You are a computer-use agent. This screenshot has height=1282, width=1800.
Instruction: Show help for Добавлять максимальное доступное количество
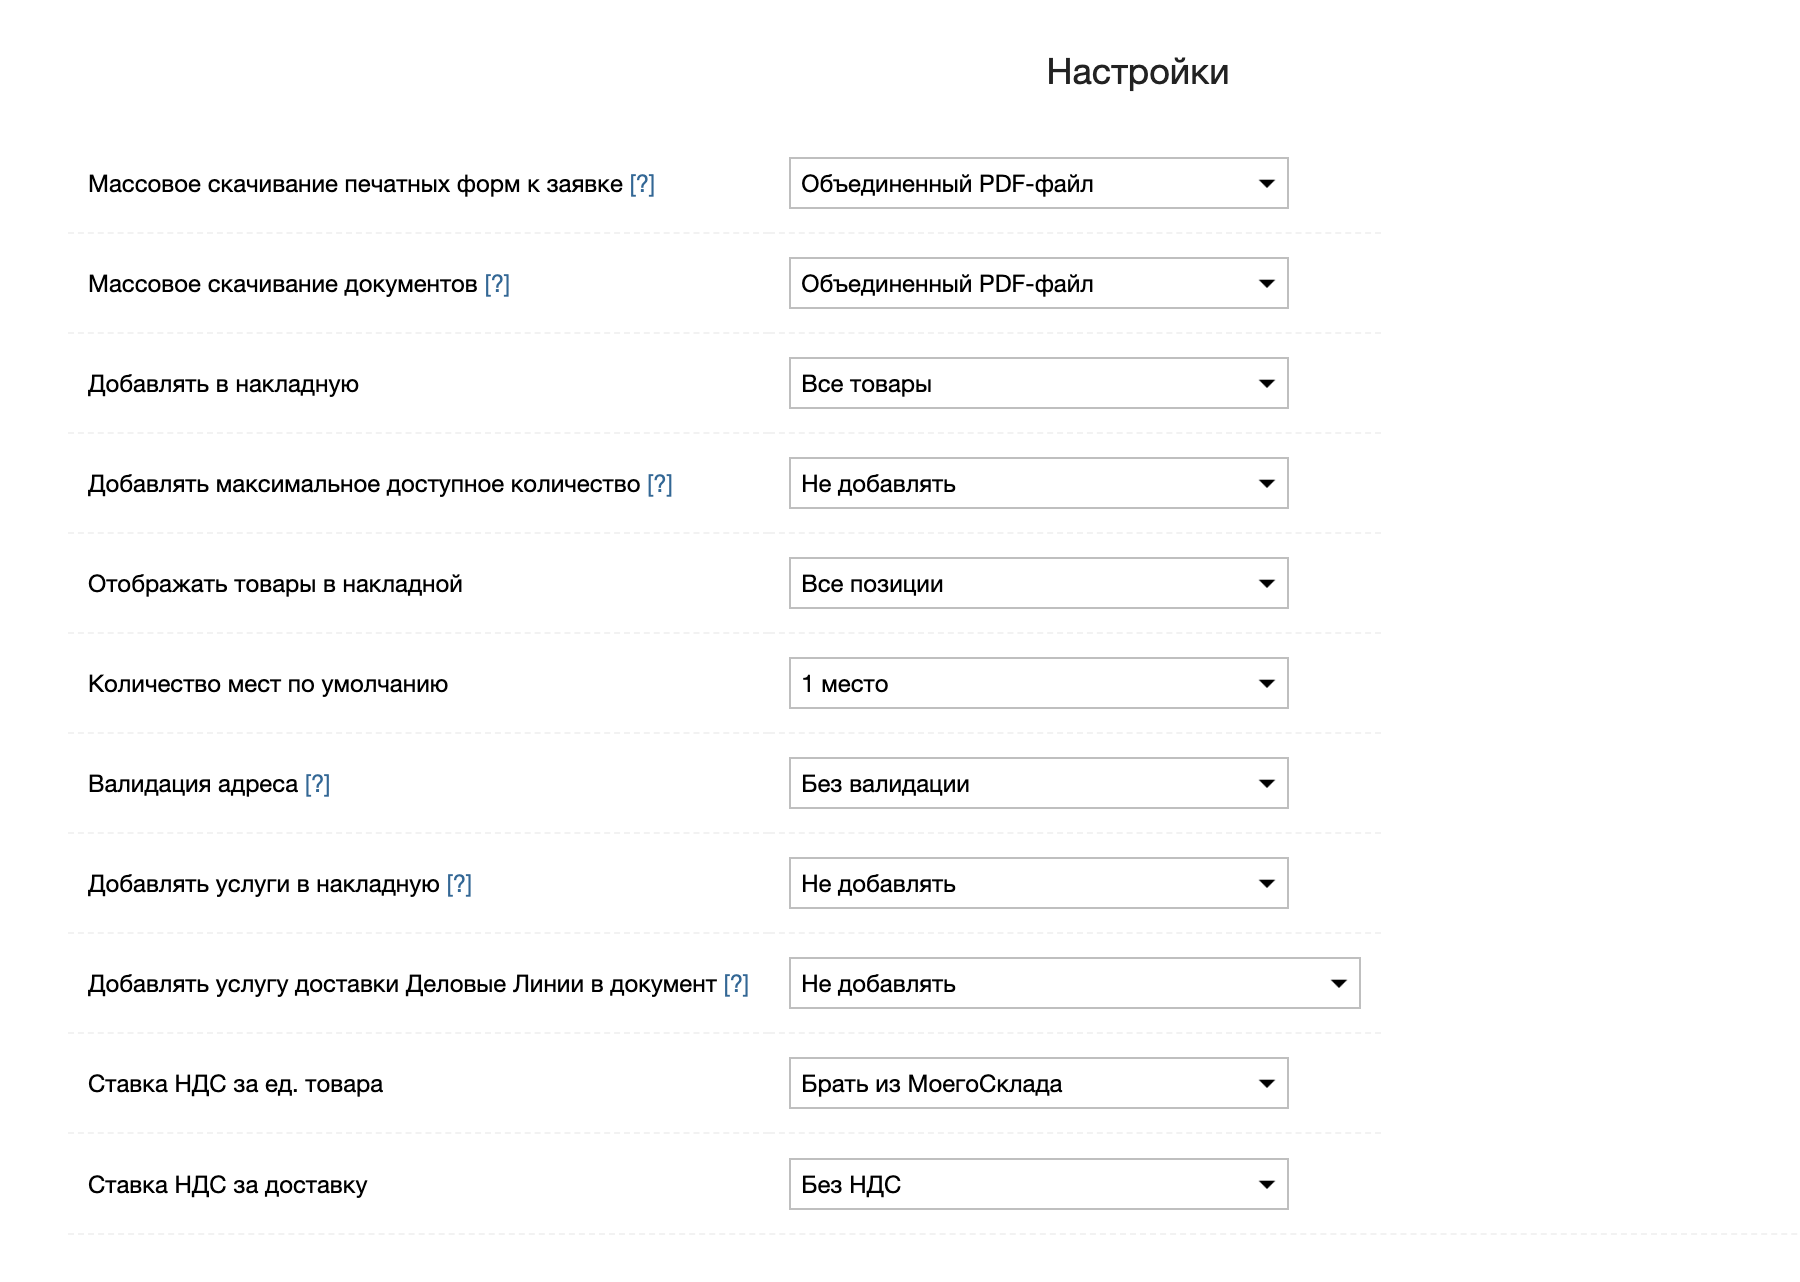tap(660, 484)
